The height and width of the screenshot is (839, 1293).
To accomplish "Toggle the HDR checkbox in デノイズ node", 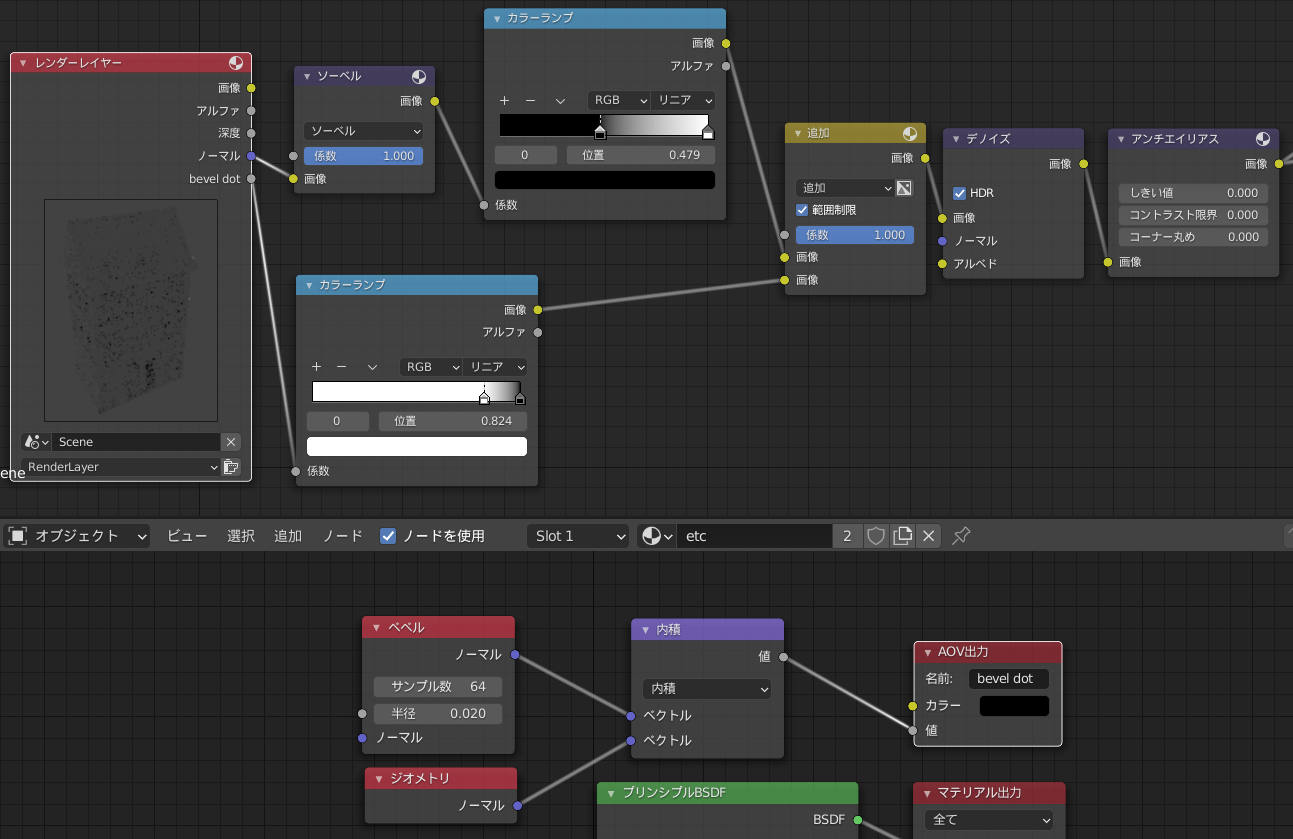I will pos(959,193).
